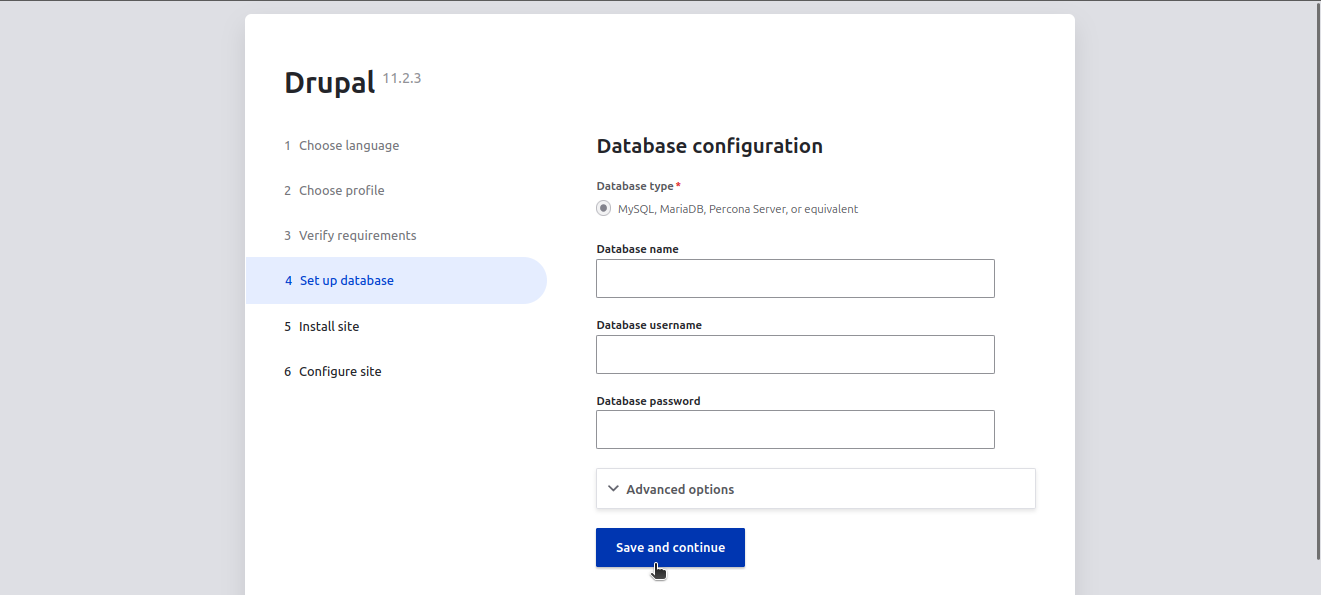Collapse the Advanced options disclosure triangle
The width and height of the screenshot is (1321, 595).
pyautogui.click(x=613, y=488)
